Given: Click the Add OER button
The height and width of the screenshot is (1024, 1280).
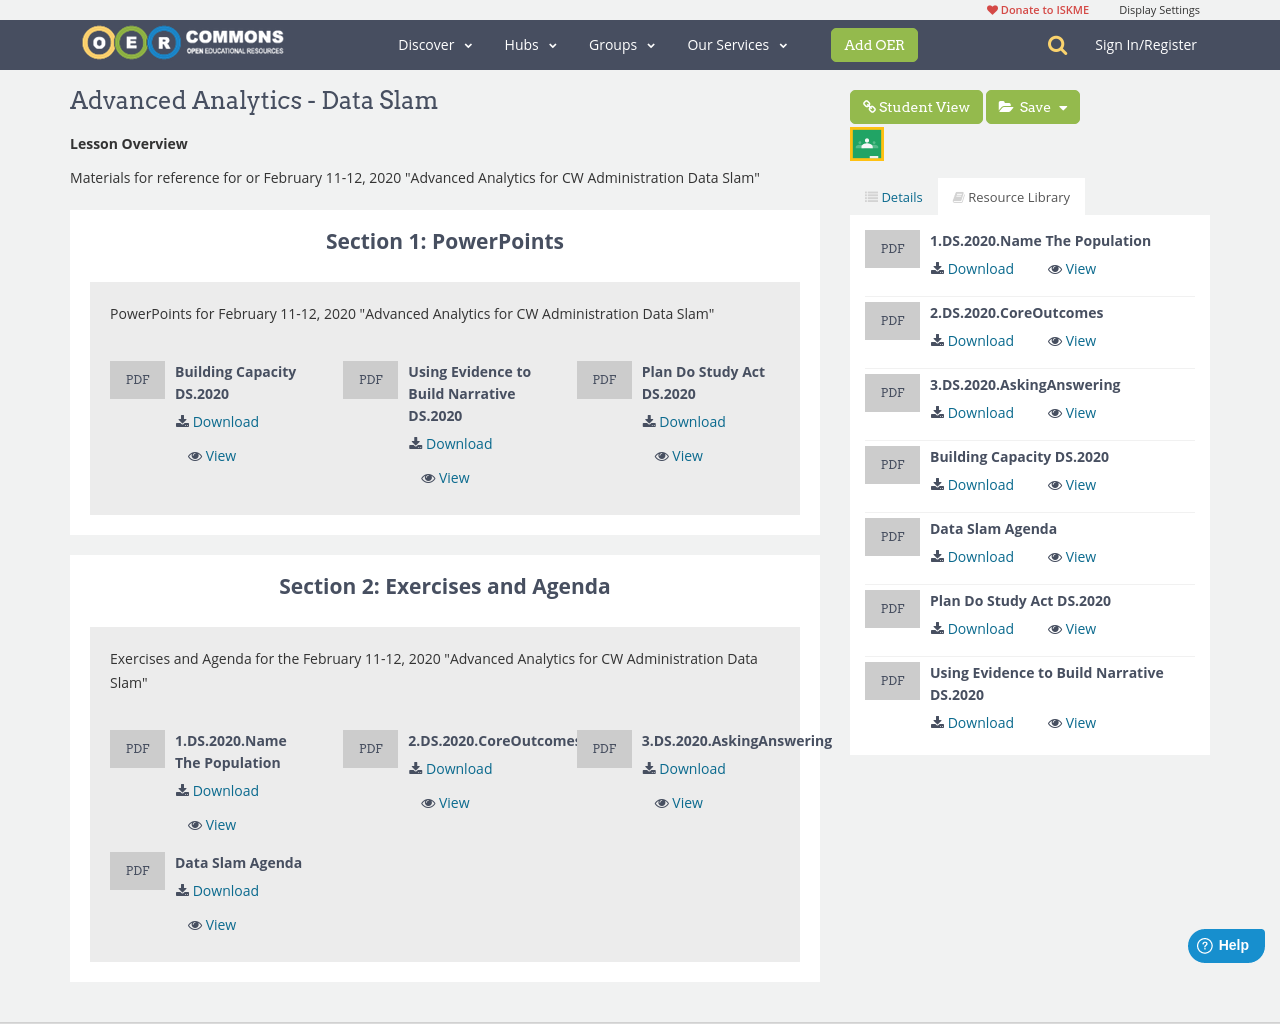Looking at the screenshot, I should [874, 45].
